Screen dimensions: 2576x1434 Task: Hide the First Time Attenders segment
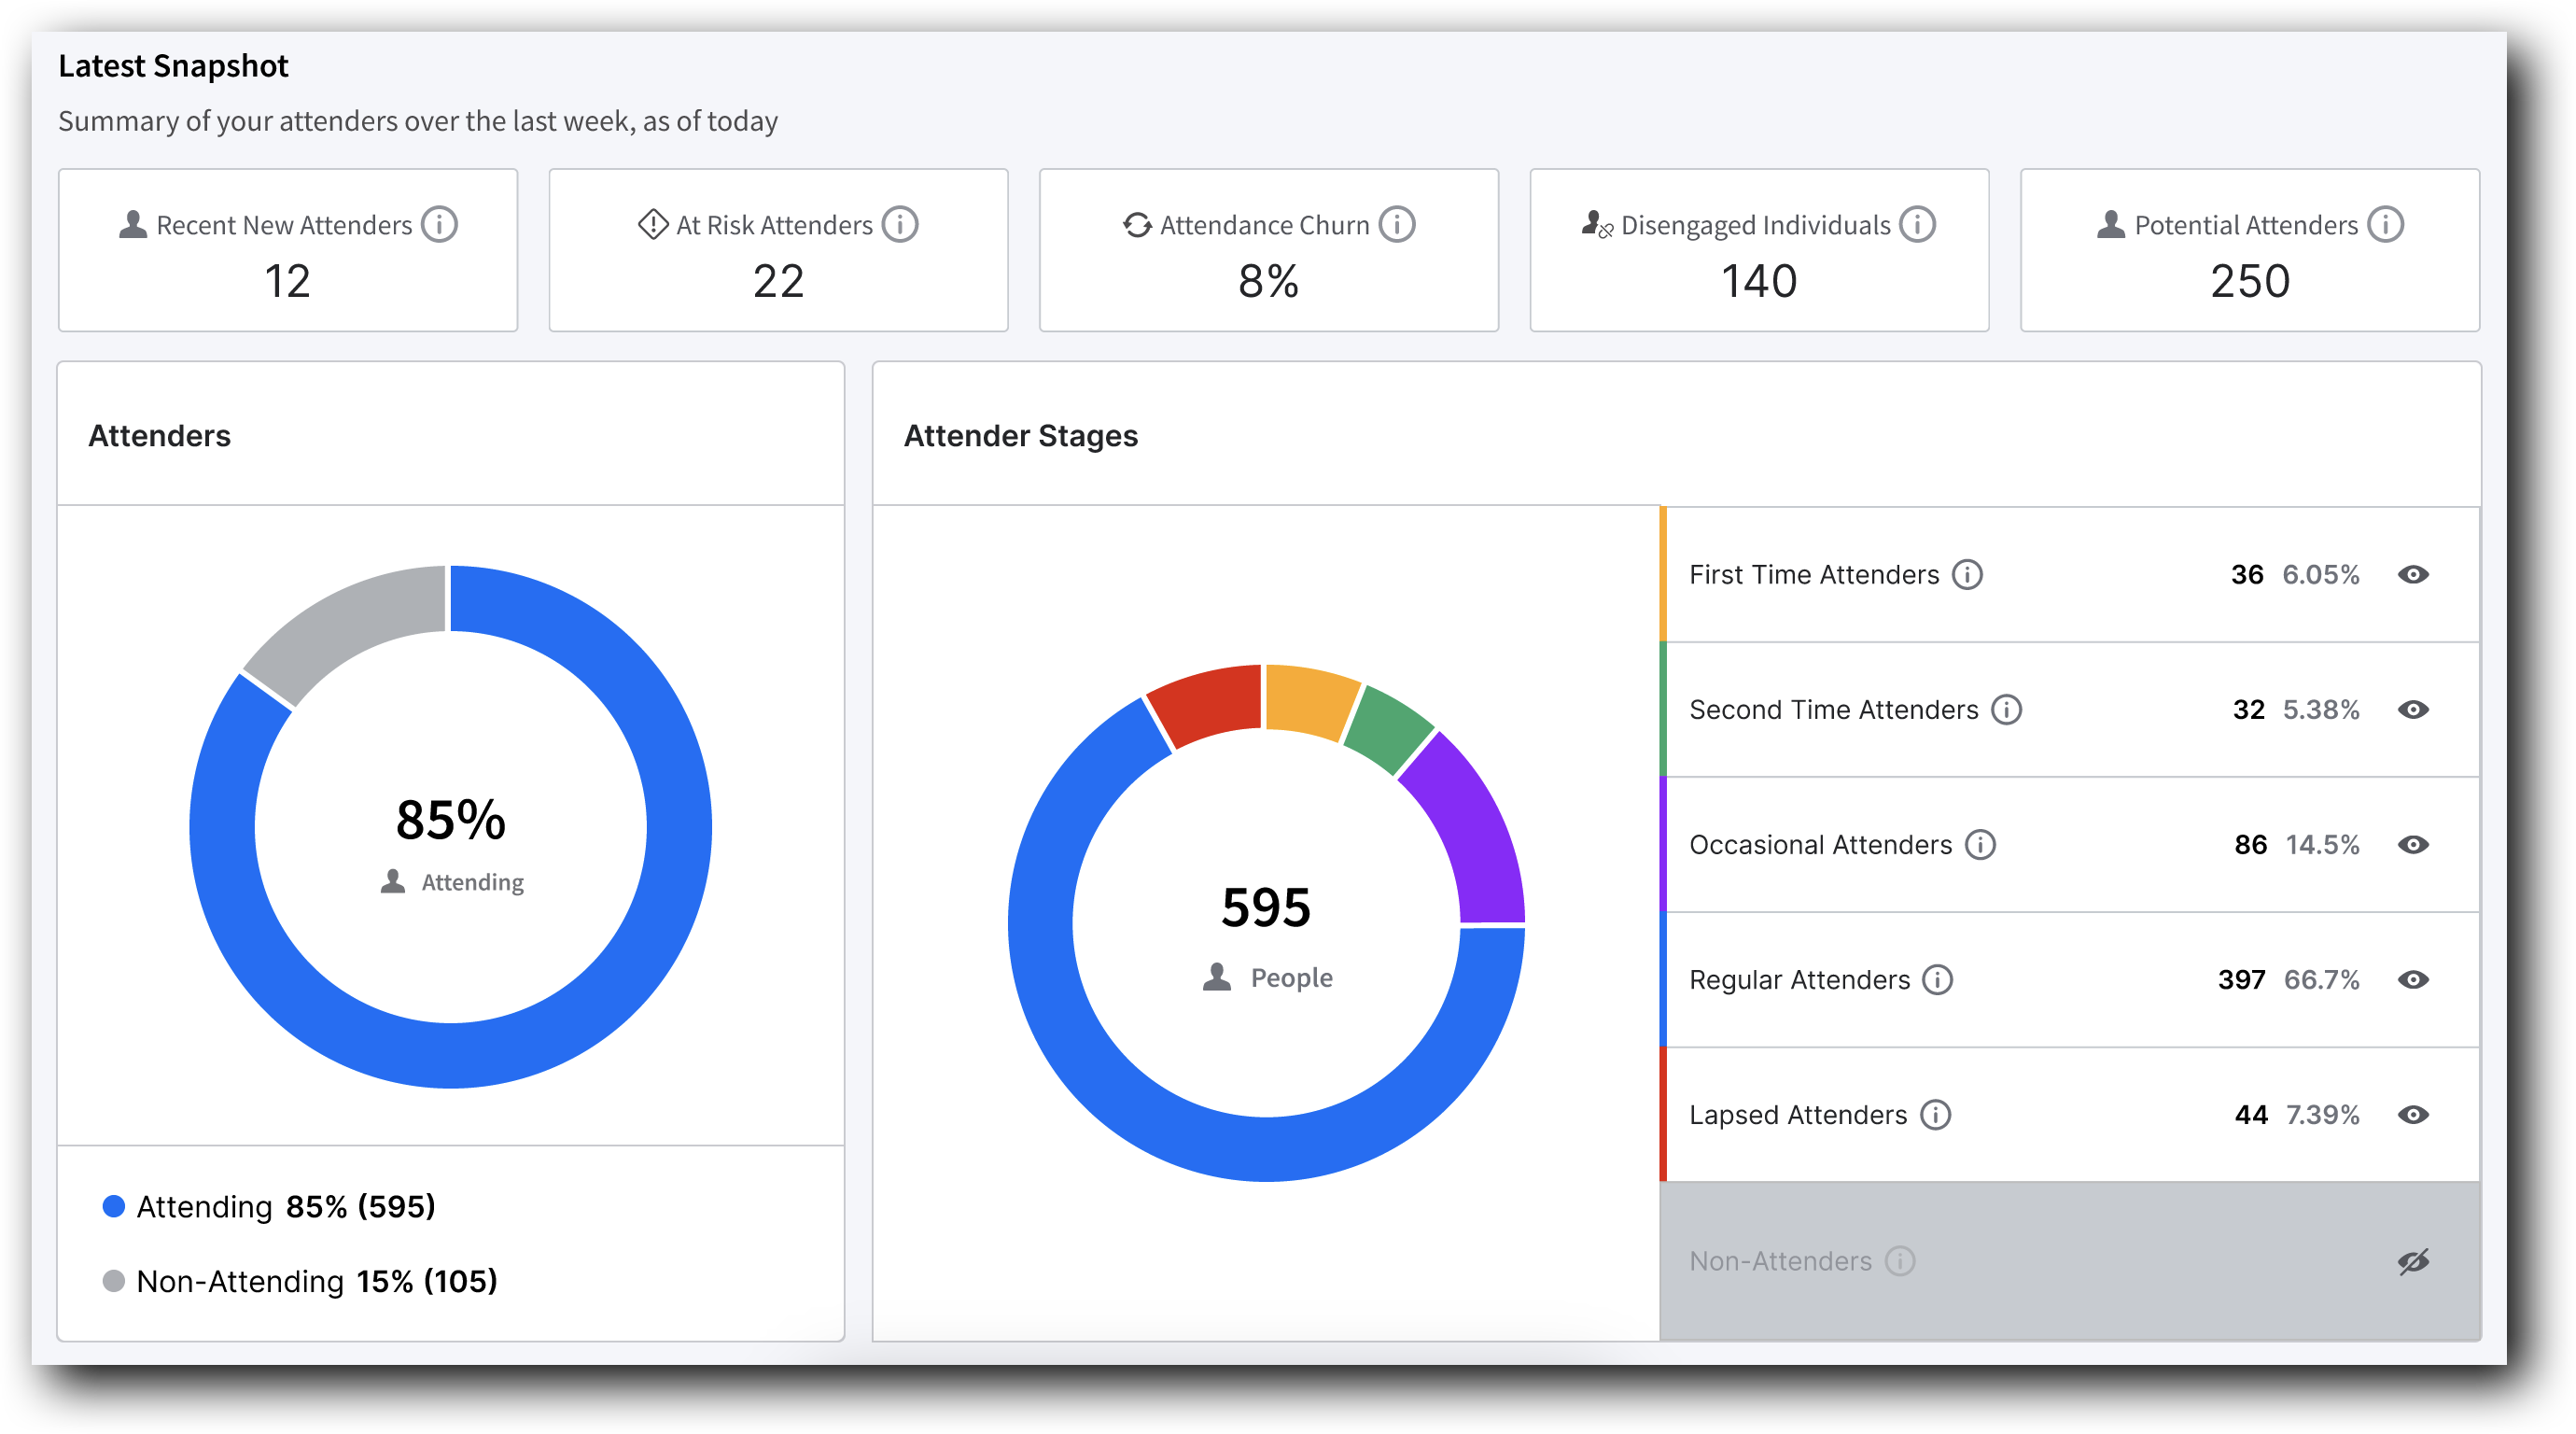pos(2414,575)
